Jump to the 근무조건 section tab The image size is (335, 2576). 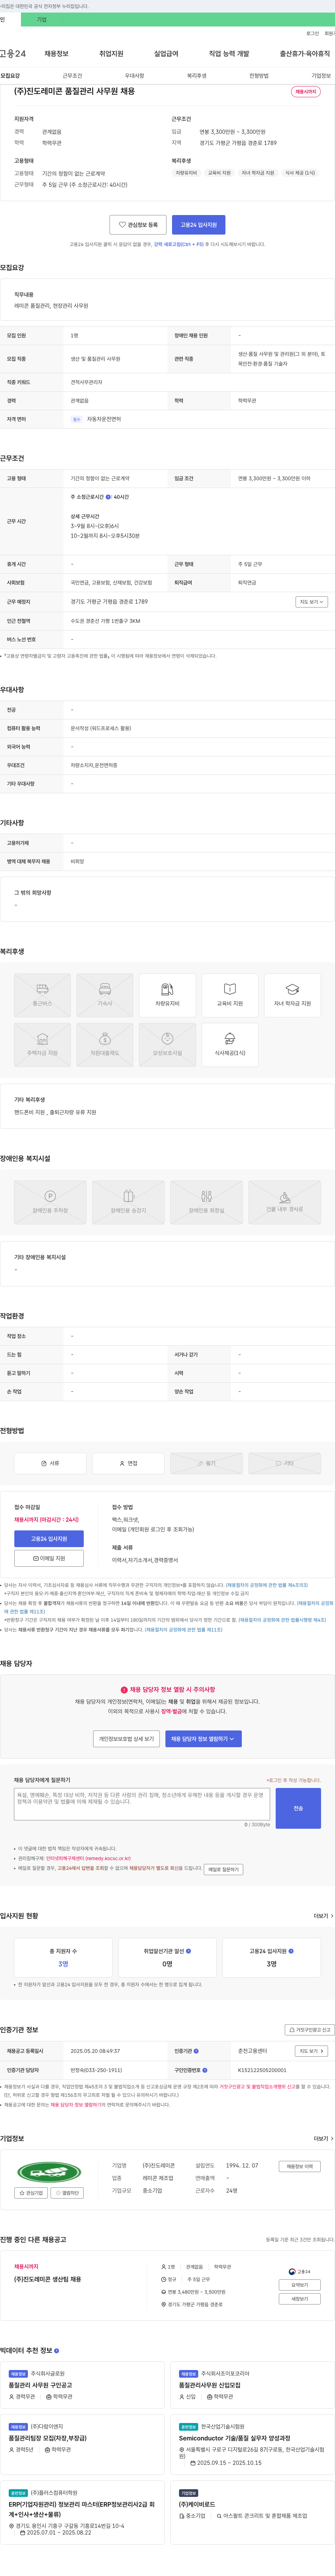click(x=72, y=76)
